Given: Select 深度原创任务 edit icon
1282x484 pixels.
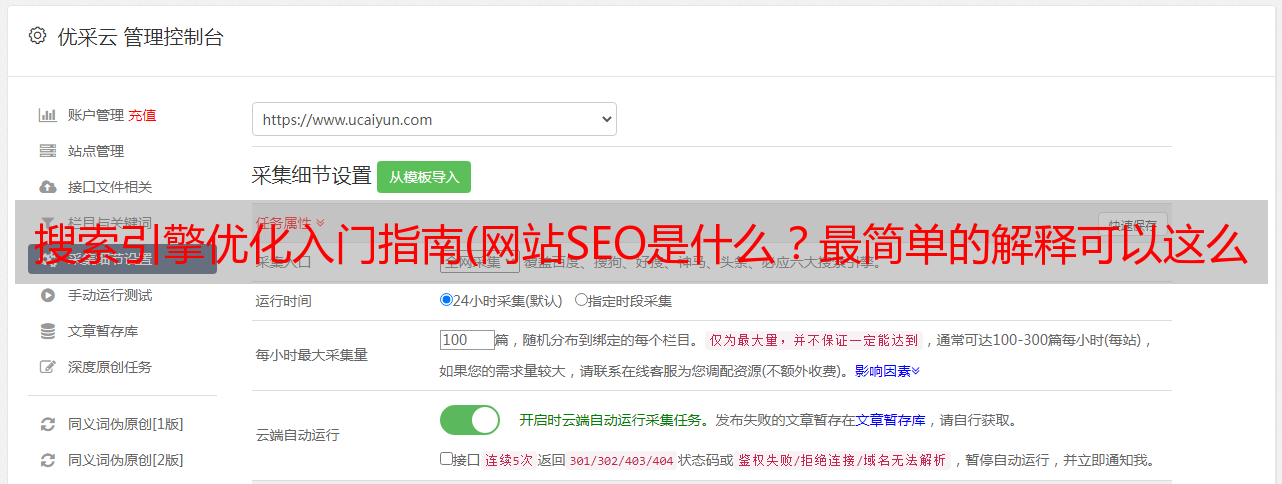Looking at the screenshot, I should point(47,367).
